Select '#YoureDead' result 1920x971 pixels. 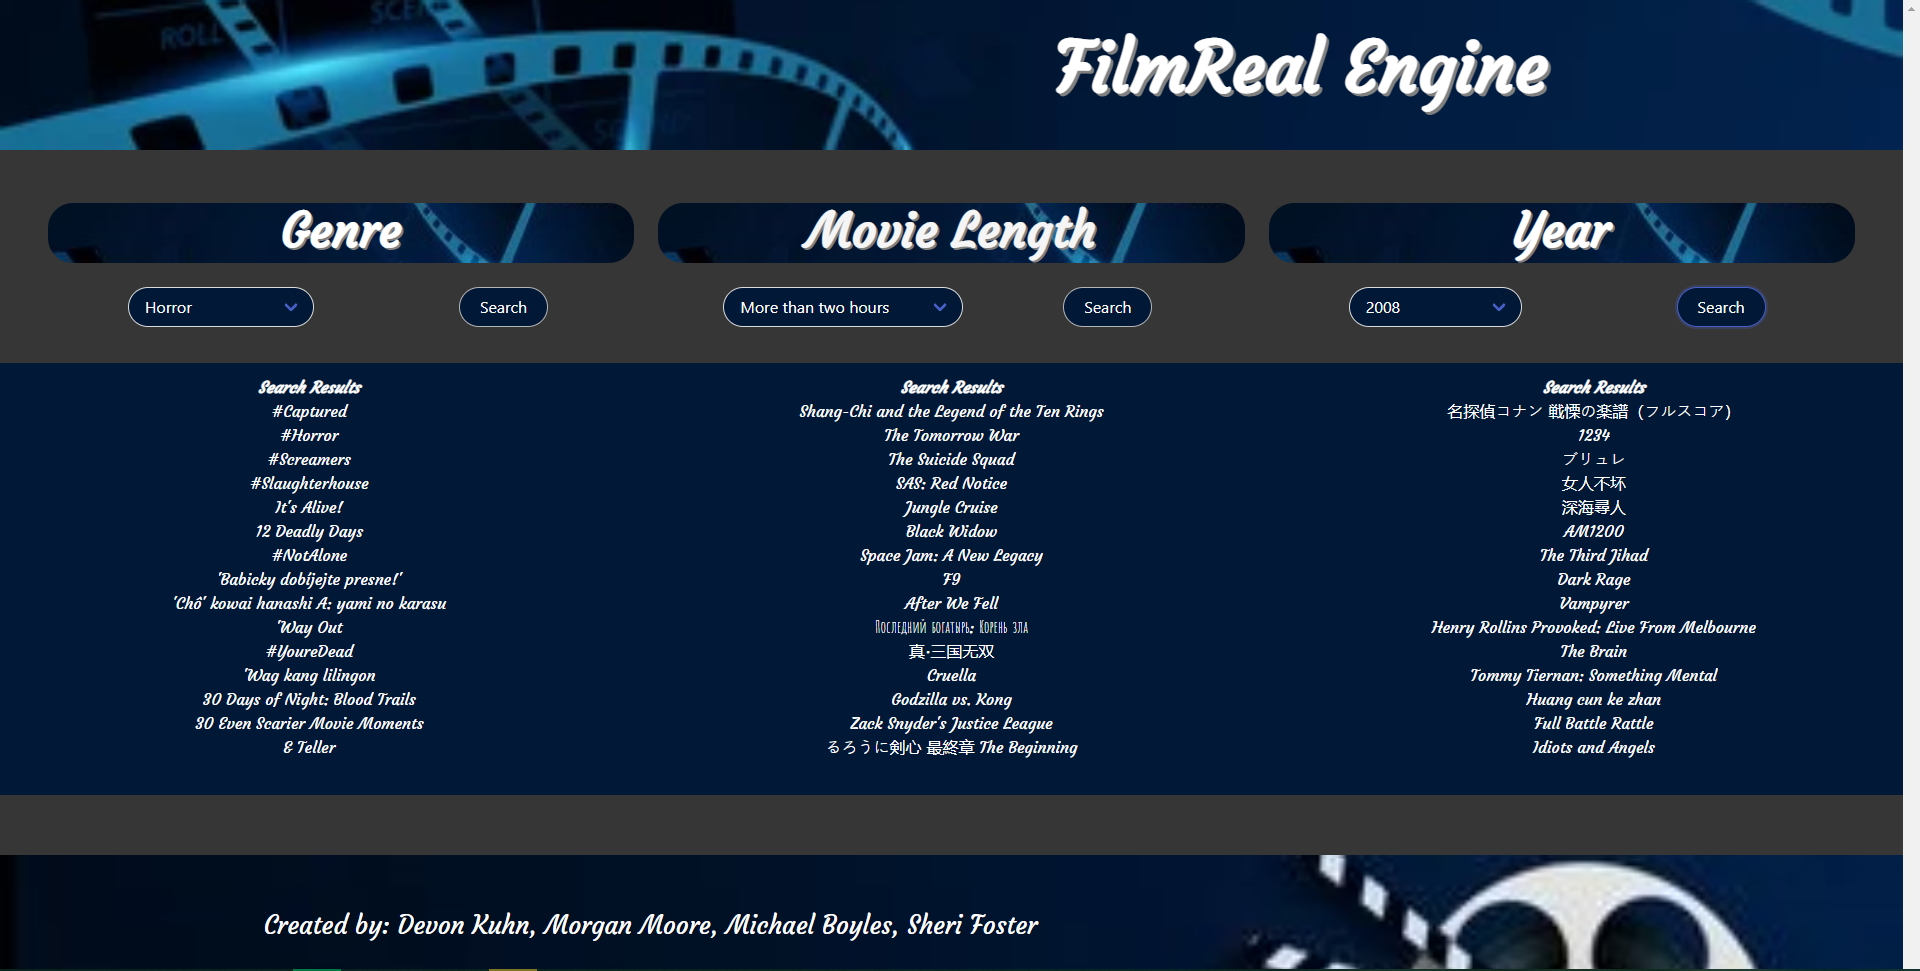point(310,651)
